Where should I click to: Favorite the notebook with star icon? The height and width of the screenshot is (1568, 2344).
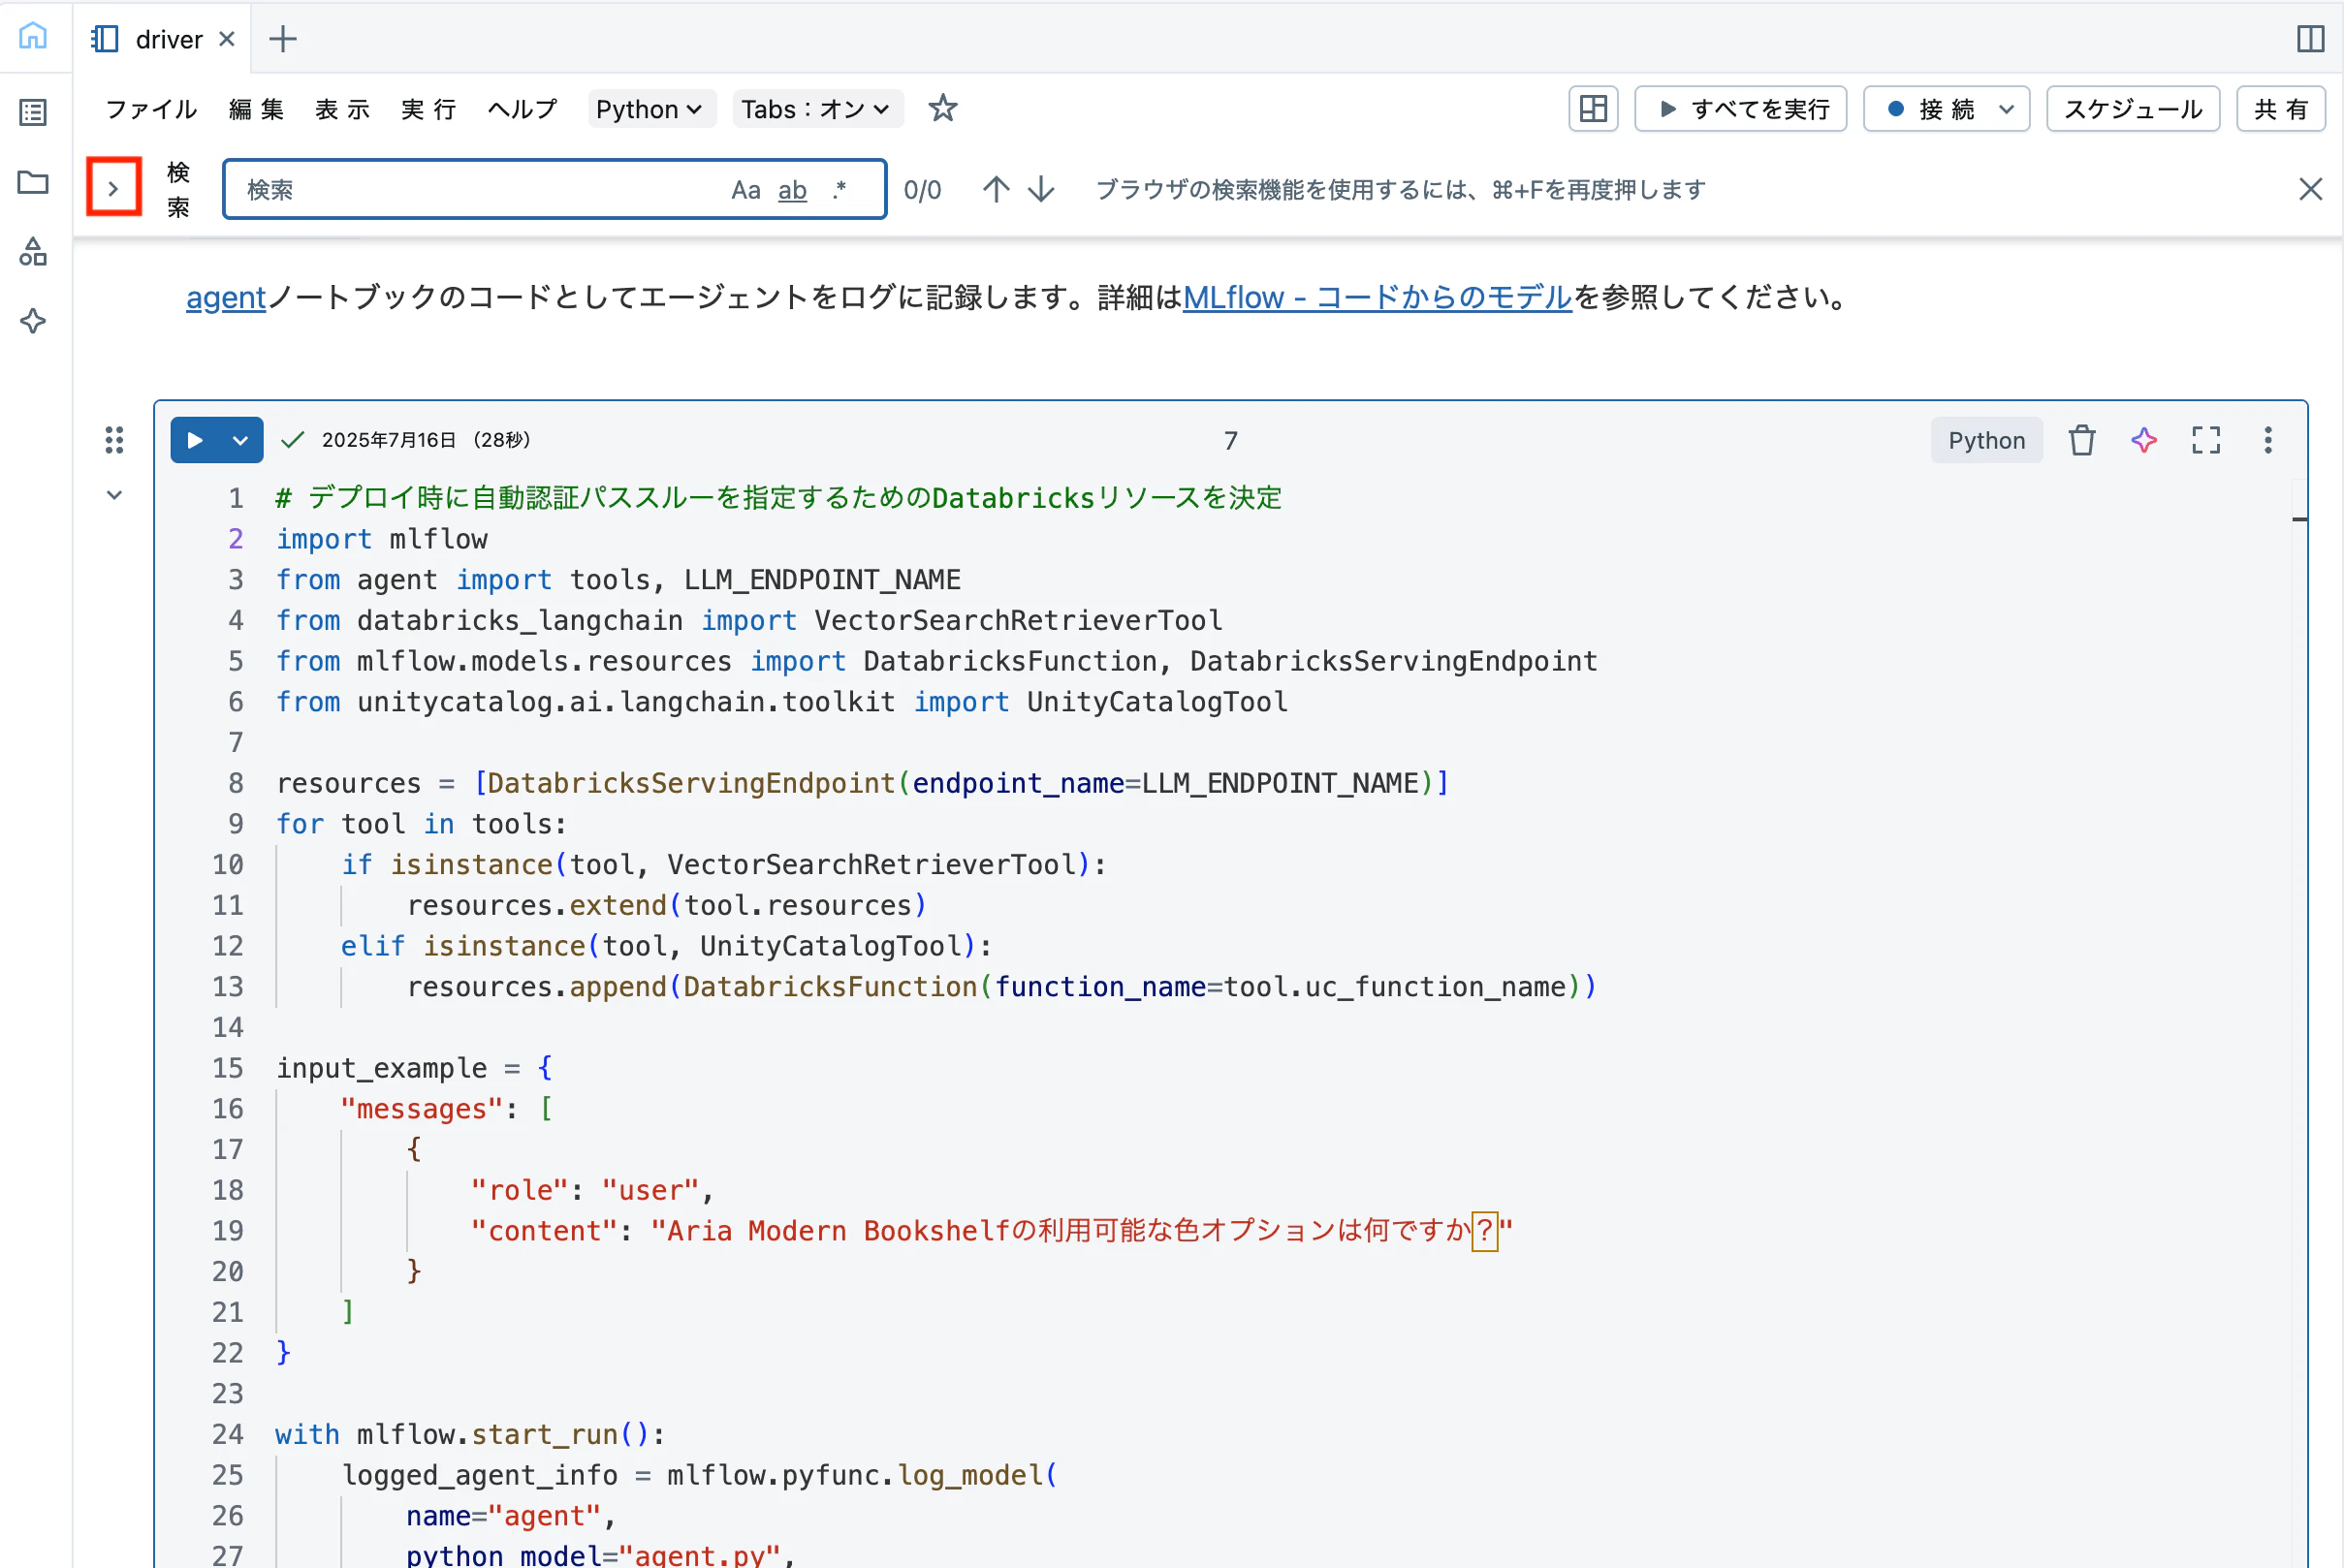point(942,108)
